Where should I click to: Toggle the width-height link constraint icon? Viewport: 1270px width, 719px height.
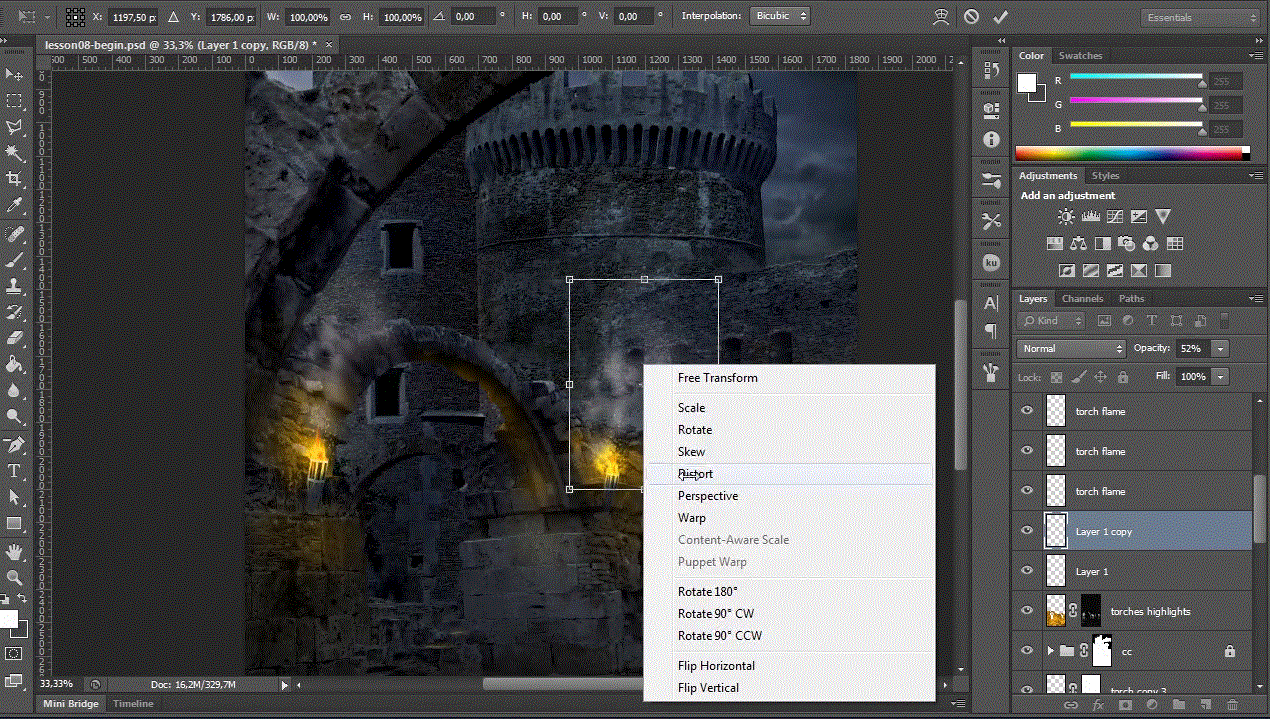coord(345,17)
